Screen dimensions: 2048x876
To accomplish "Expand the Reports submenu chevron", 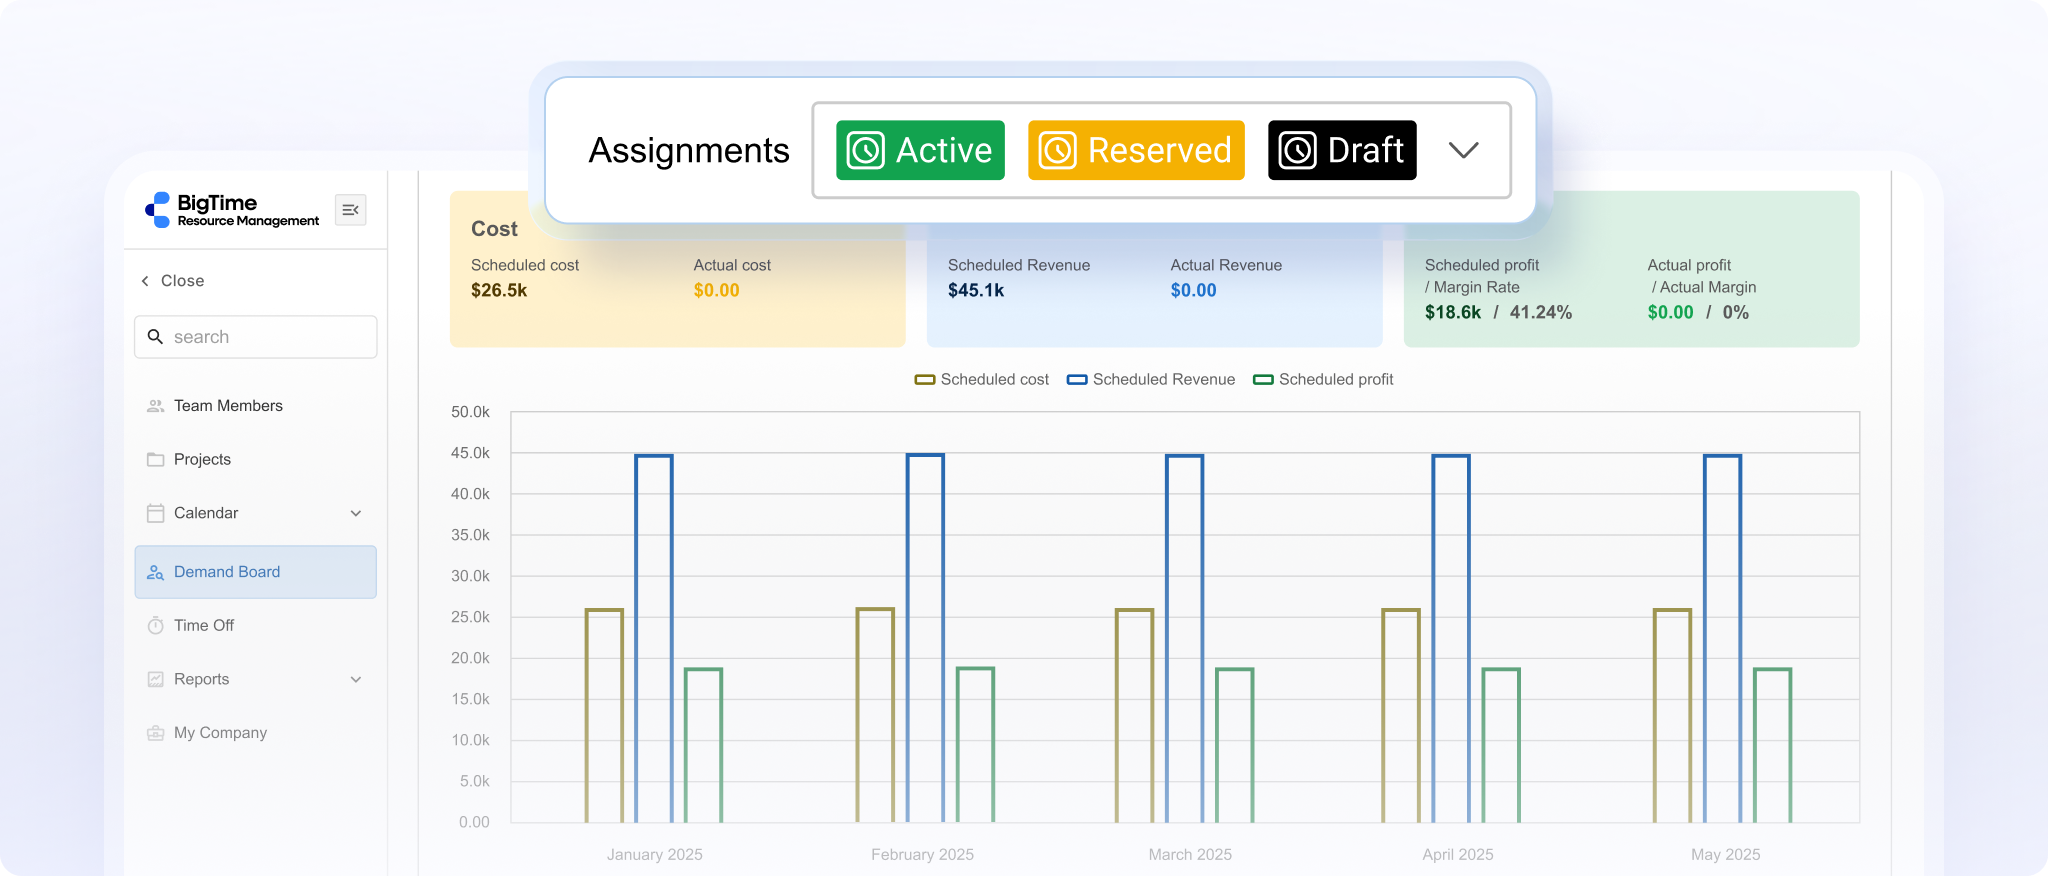I will pyautogui.click(x=356, y=680).
